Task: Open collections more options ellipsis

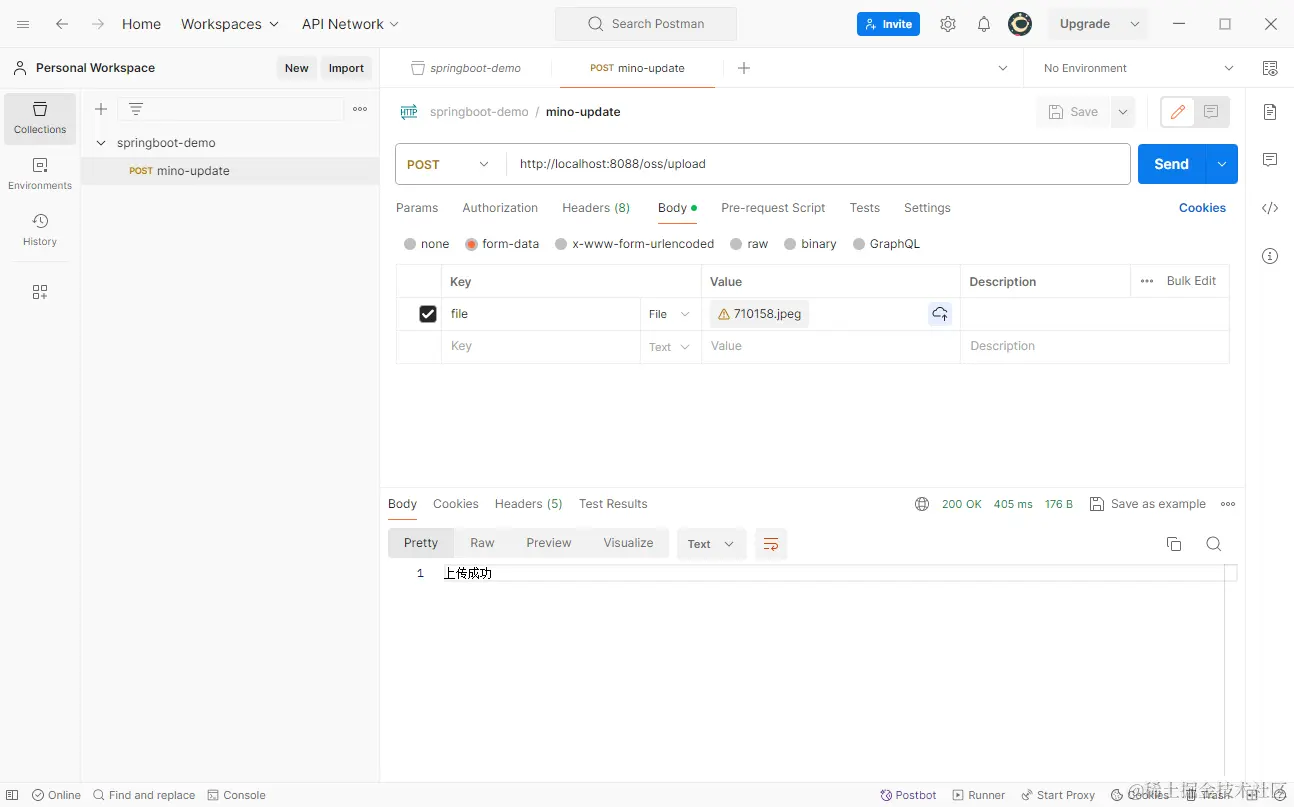Action: pyautogui.click(x=360, y=109)
